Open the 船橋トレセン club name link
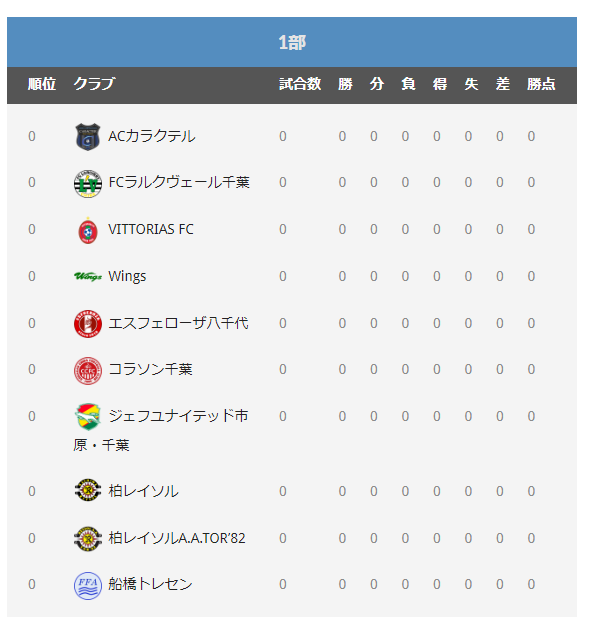 pos(150,584)
